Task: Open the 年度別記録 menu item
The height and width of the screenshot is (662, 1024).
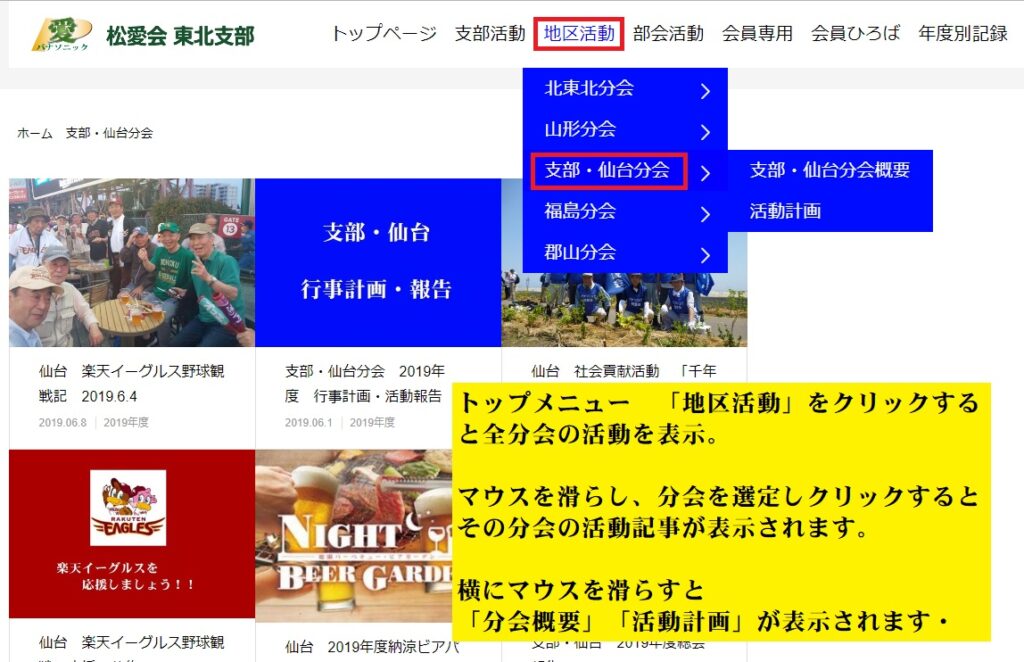Action: coord(963,34)
